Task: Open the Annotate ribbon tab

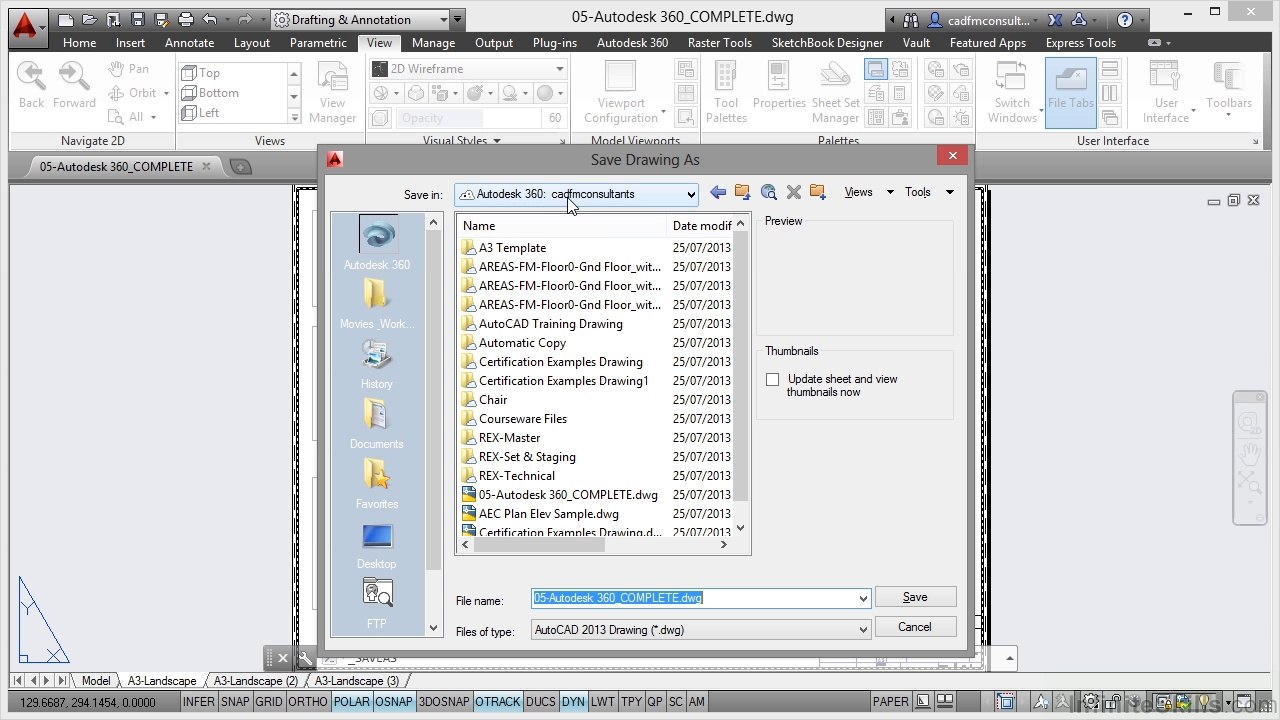Action: 189,43
